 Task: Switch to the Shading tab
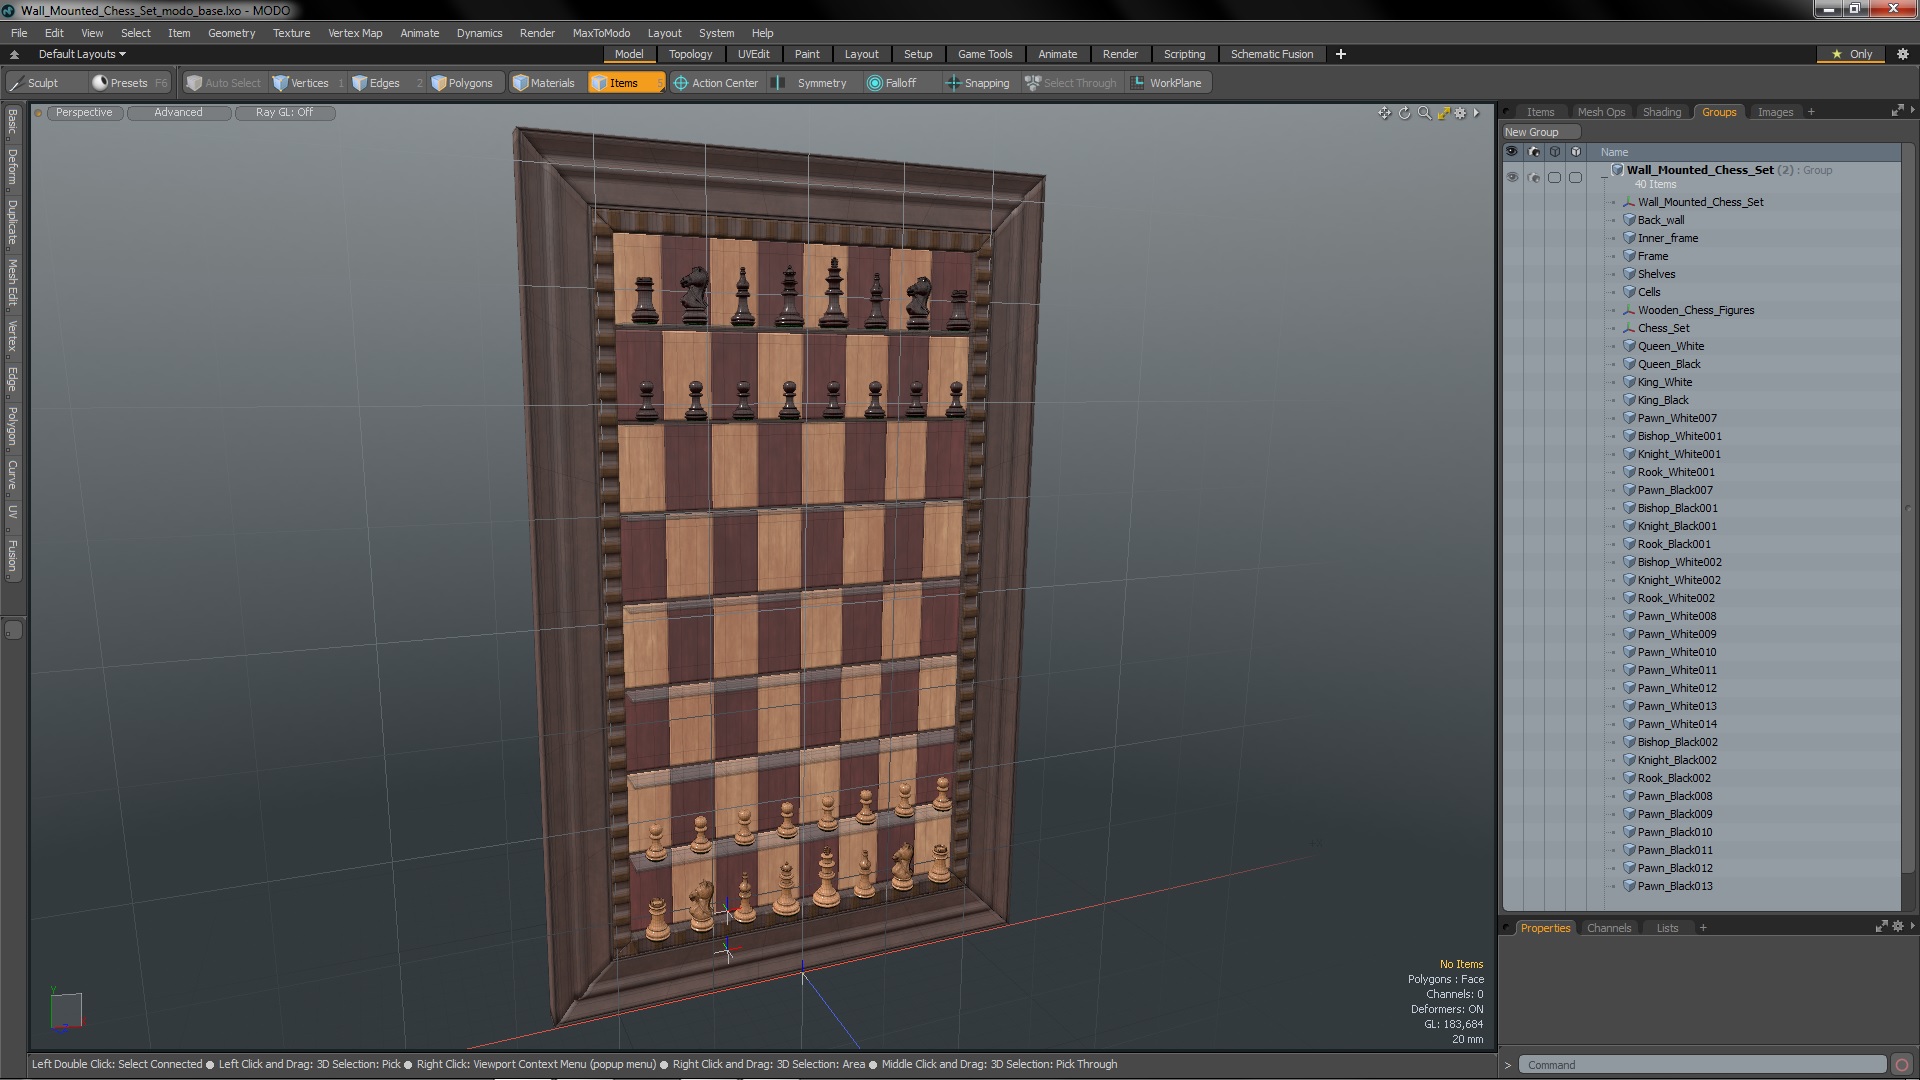tap(1661, 112)
